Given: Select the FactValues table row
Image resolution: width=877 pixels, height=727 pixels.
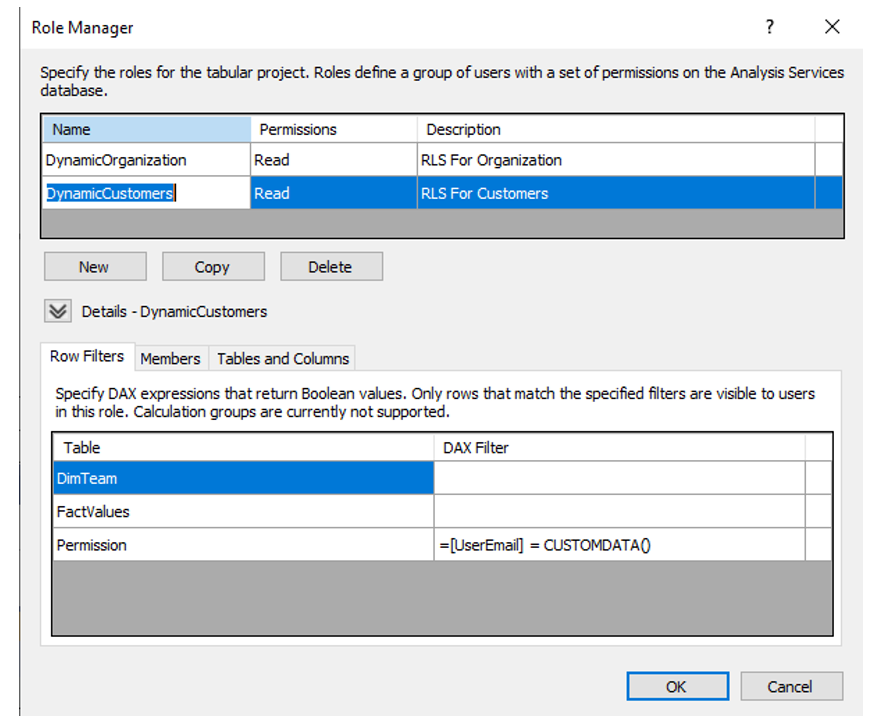Looking at the screenshot, I should click(243, 512).
